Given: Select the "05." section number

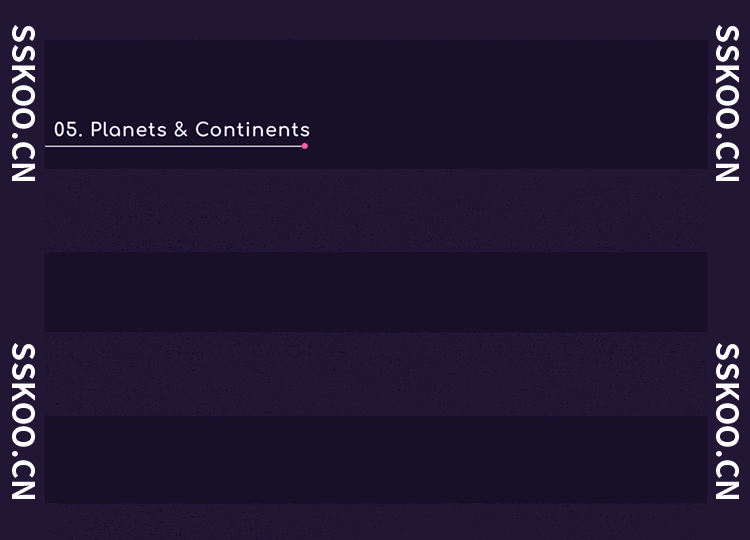Looking at the screenshot, I should coord(68,130).
